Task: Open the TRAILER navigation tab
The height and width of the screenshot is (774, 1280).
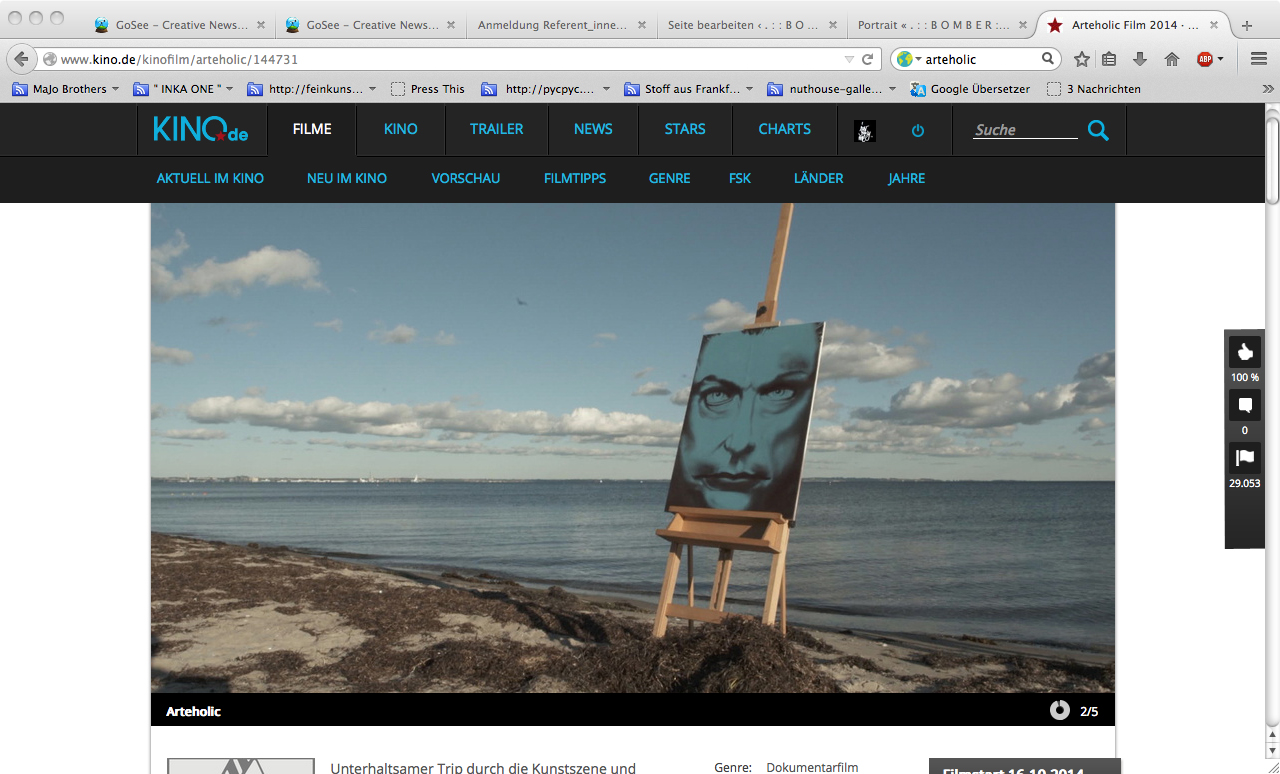Action: pos(496,129)
